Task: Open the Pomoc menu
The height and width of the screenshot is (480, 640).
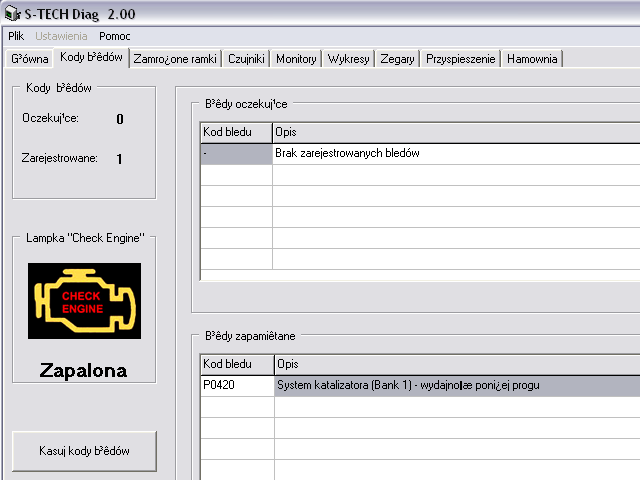Action: [114, 36]
